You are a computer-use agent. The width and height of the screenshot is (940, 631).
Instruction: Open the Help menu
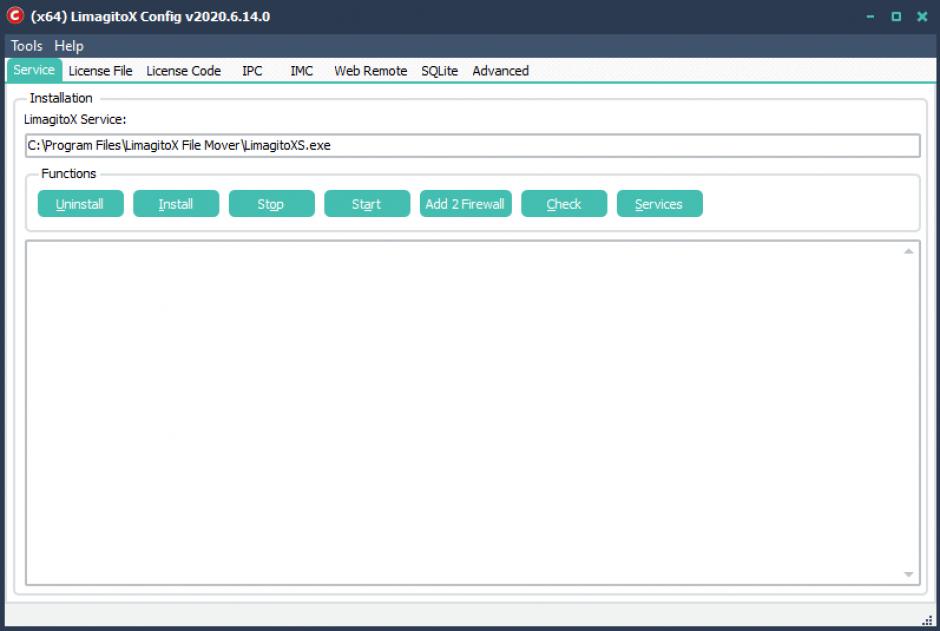69,46
